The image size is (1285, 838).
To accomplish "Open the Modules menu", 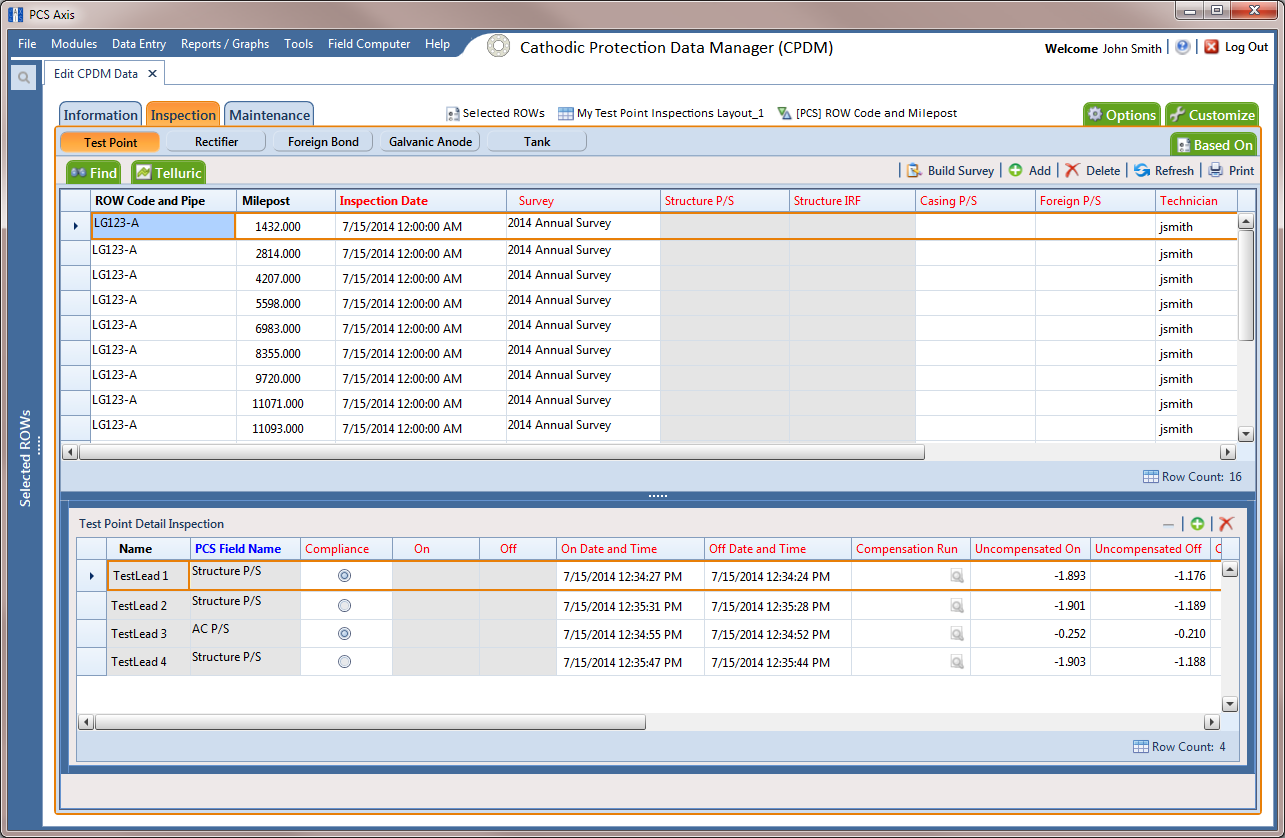I will click(x=74, y=44).
